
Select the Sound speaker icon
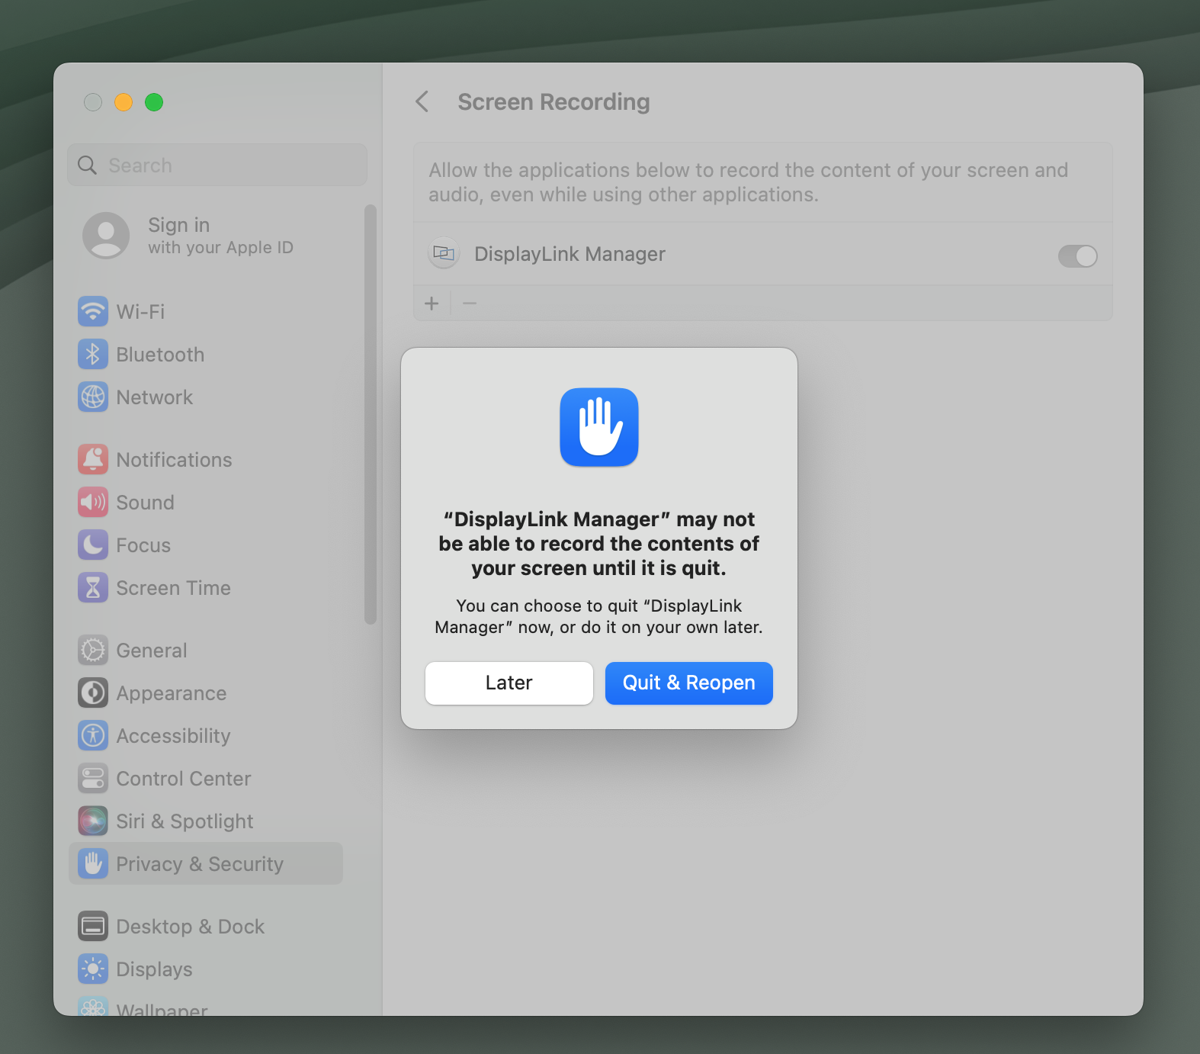(93, 502)
